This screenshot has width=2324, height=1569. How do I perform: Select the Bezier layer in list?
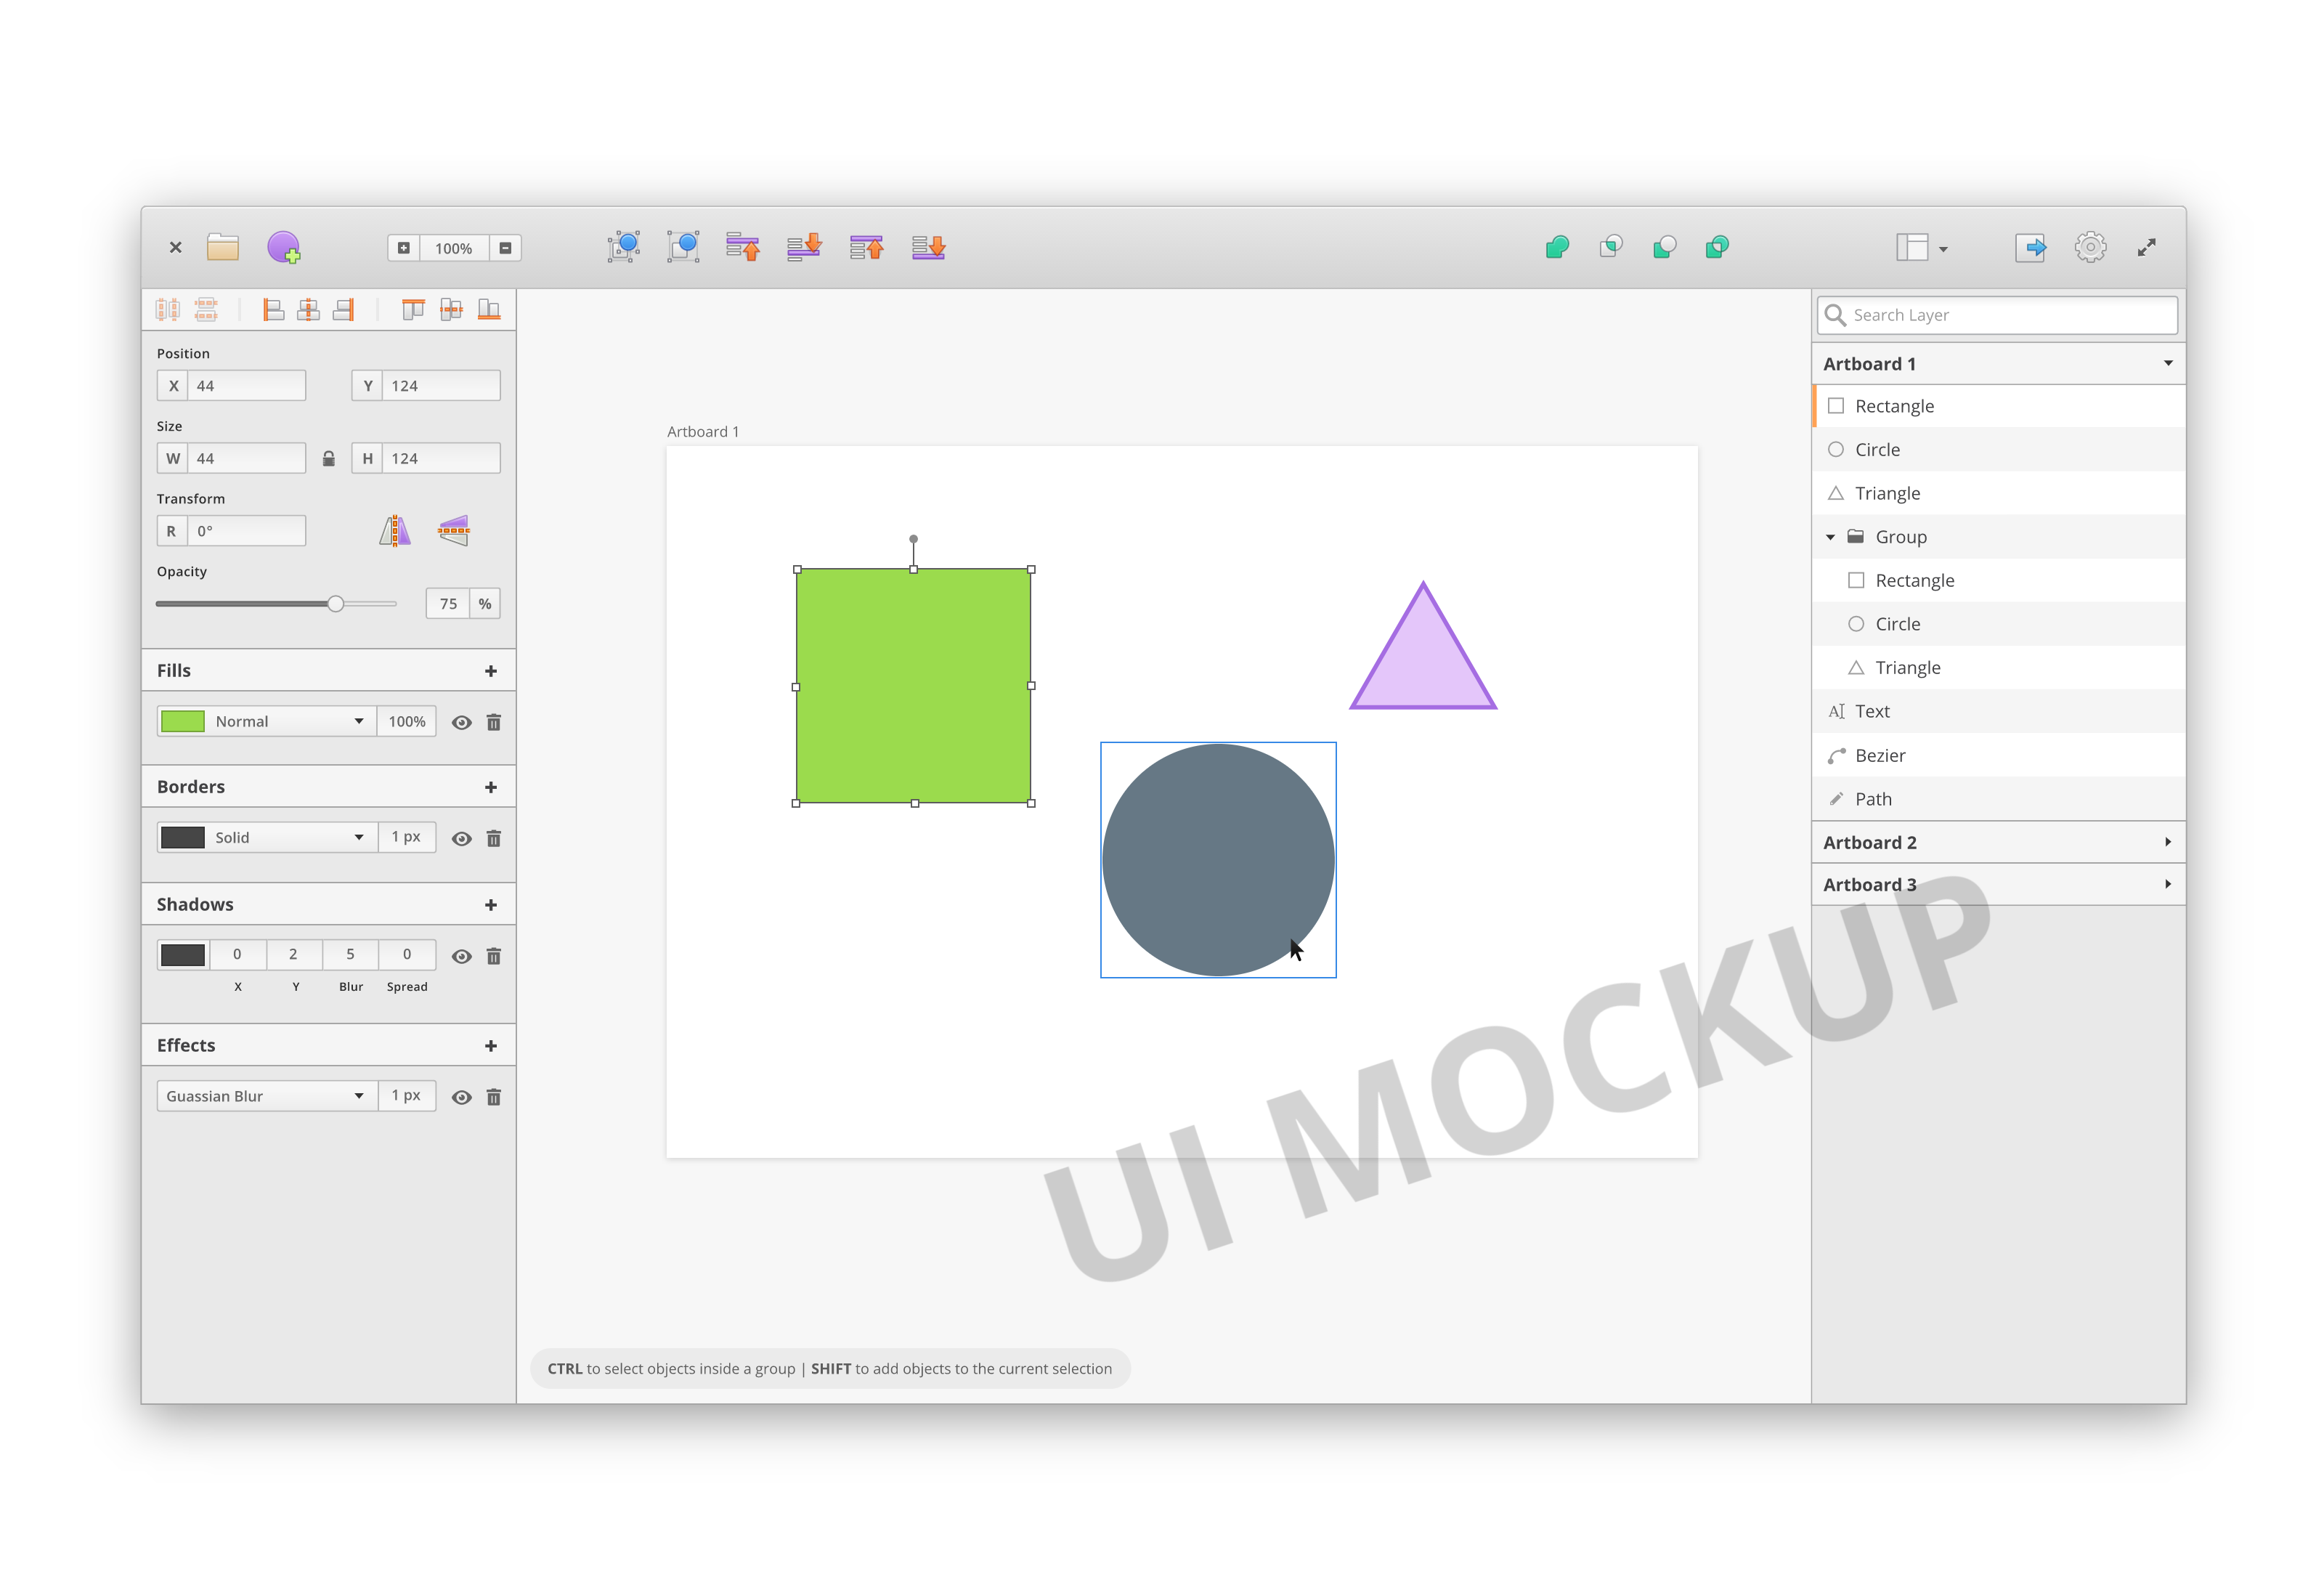coord(1880,756)
